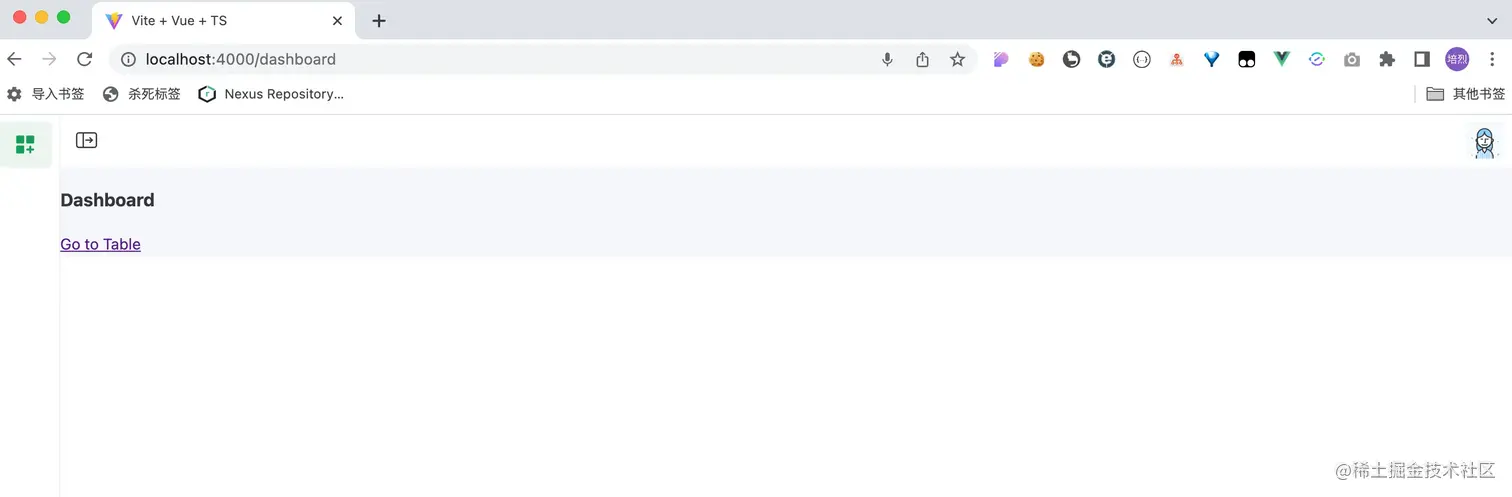This screenshot has width=1512, height=497.
Task: Toggle the browser side panel
Action: (1422, 60)
